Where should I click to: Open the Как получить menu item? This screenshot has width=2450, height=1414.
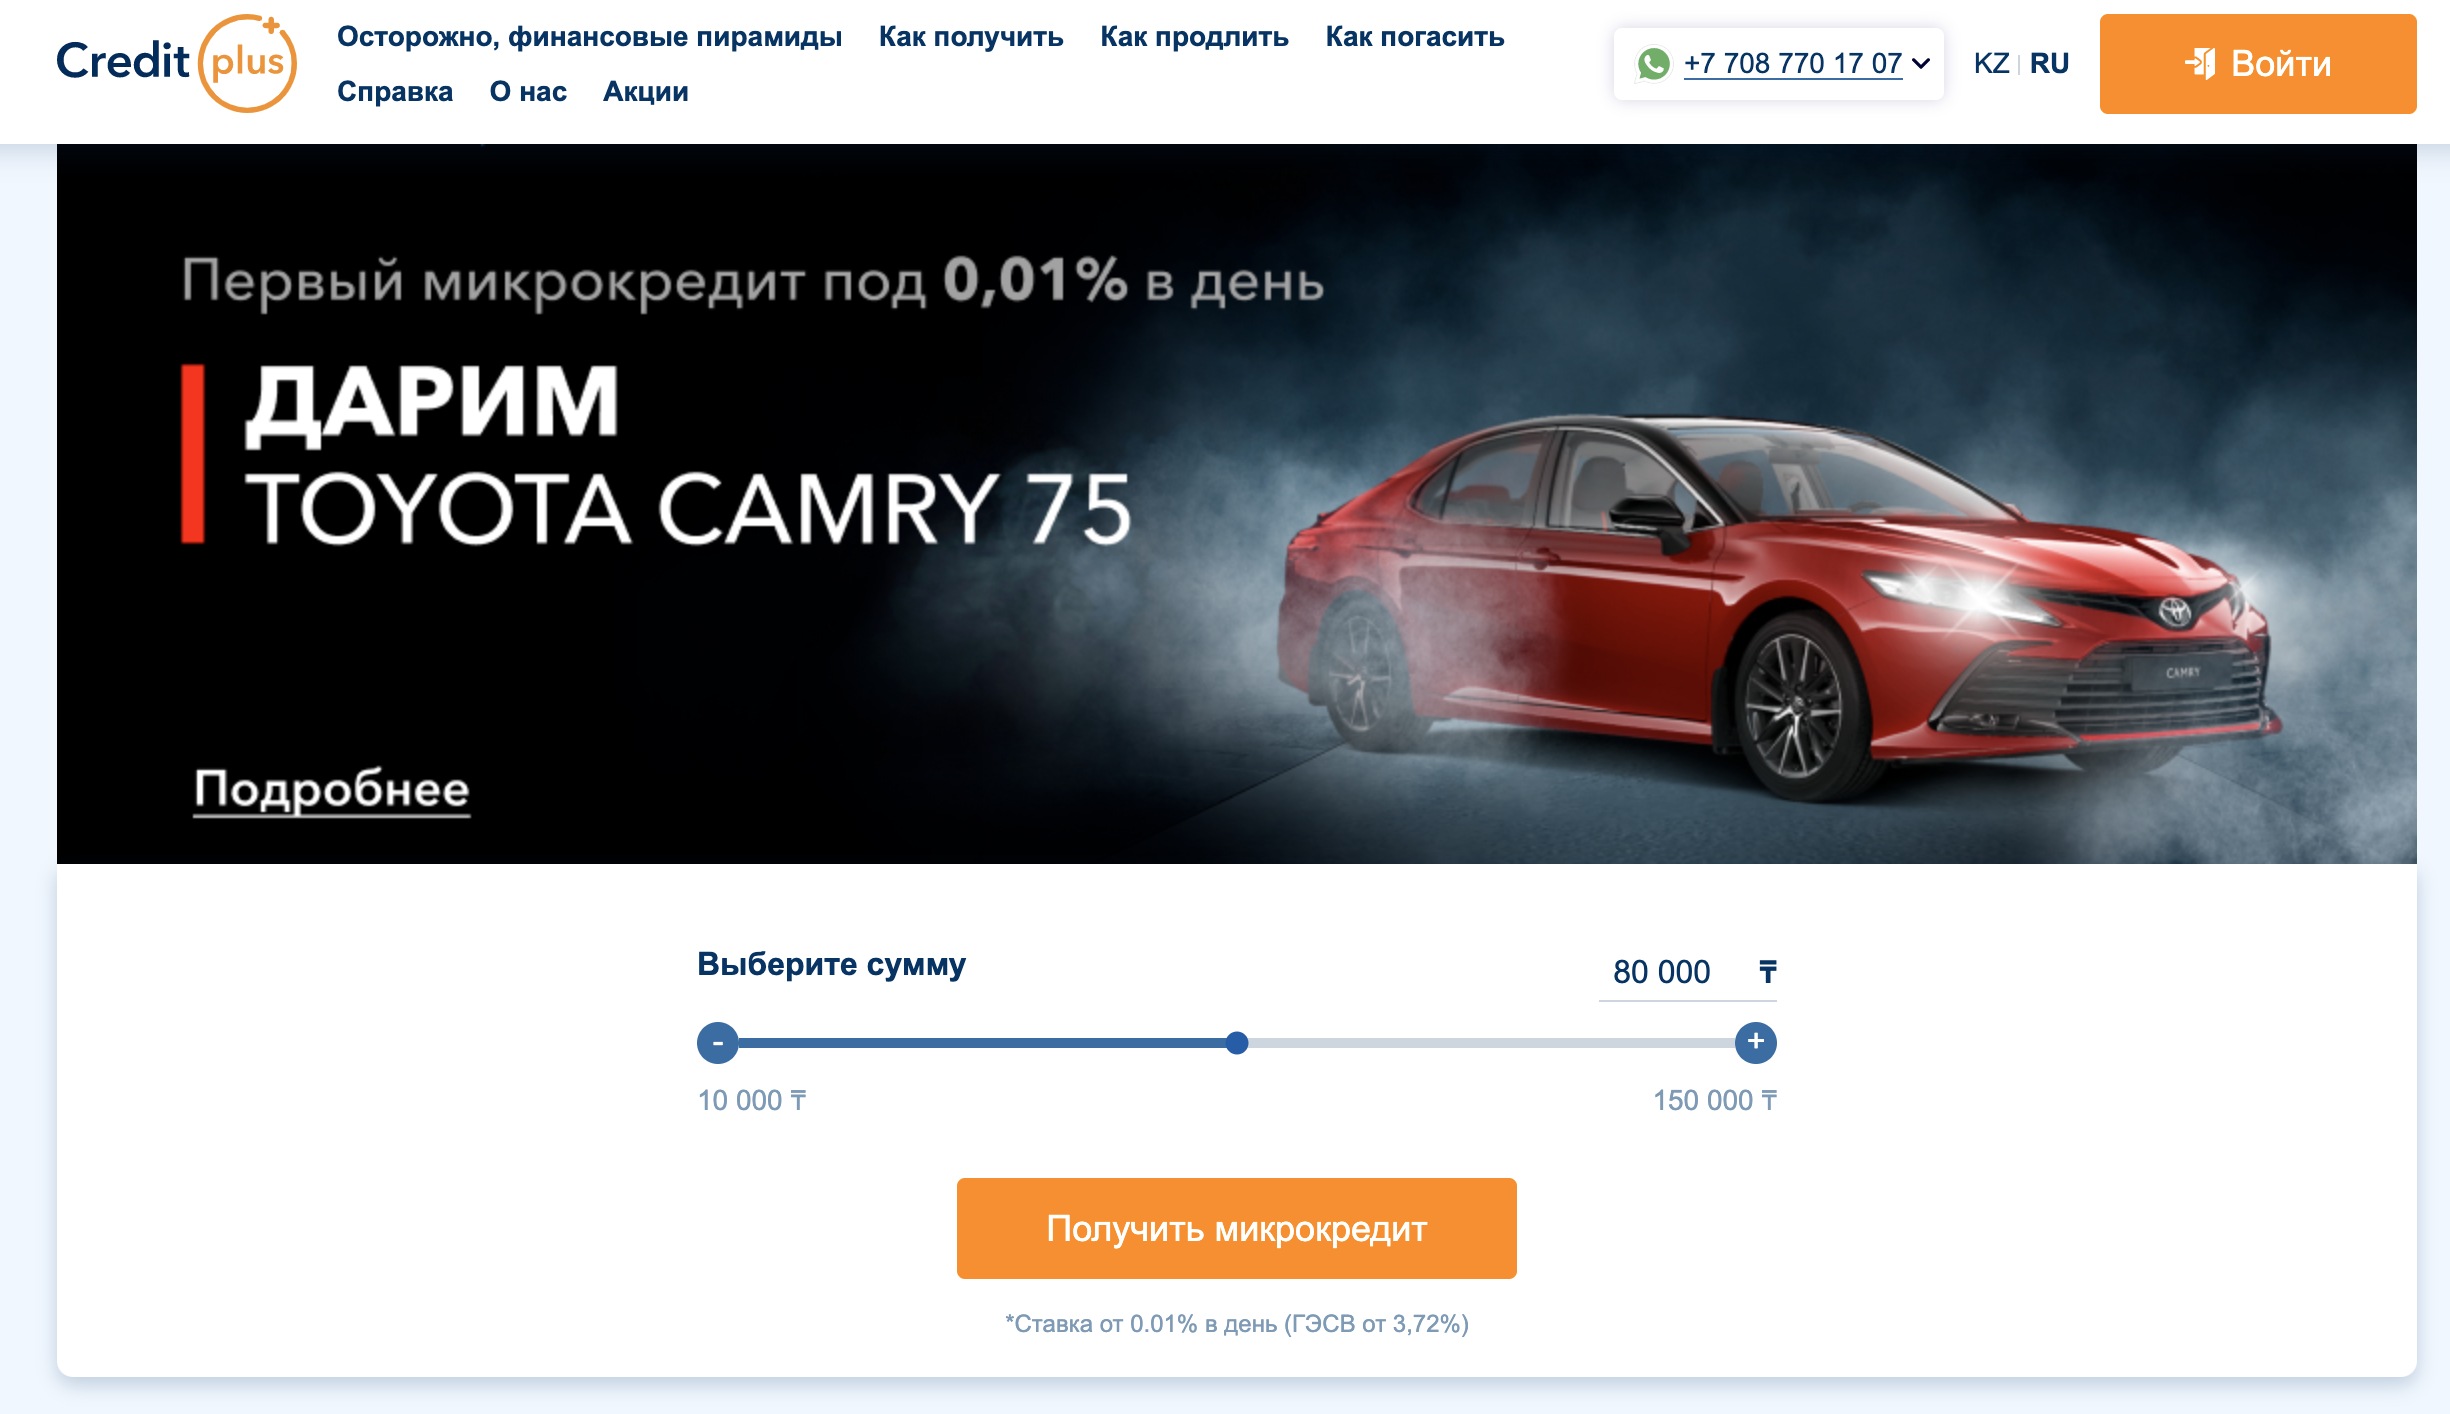[x=971, y=37]
